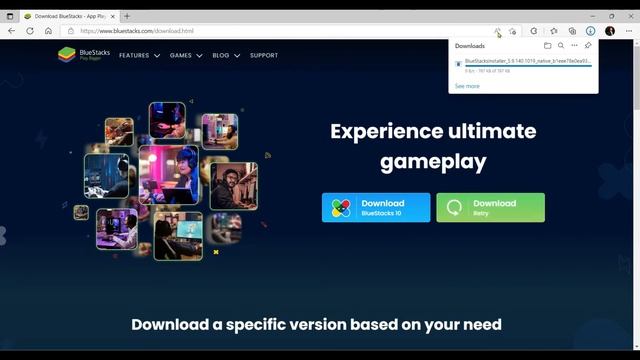The width and height of the screenshot is (640, 360).
Task: Open the user profile avatar
Action: click(x=610, y=31)
